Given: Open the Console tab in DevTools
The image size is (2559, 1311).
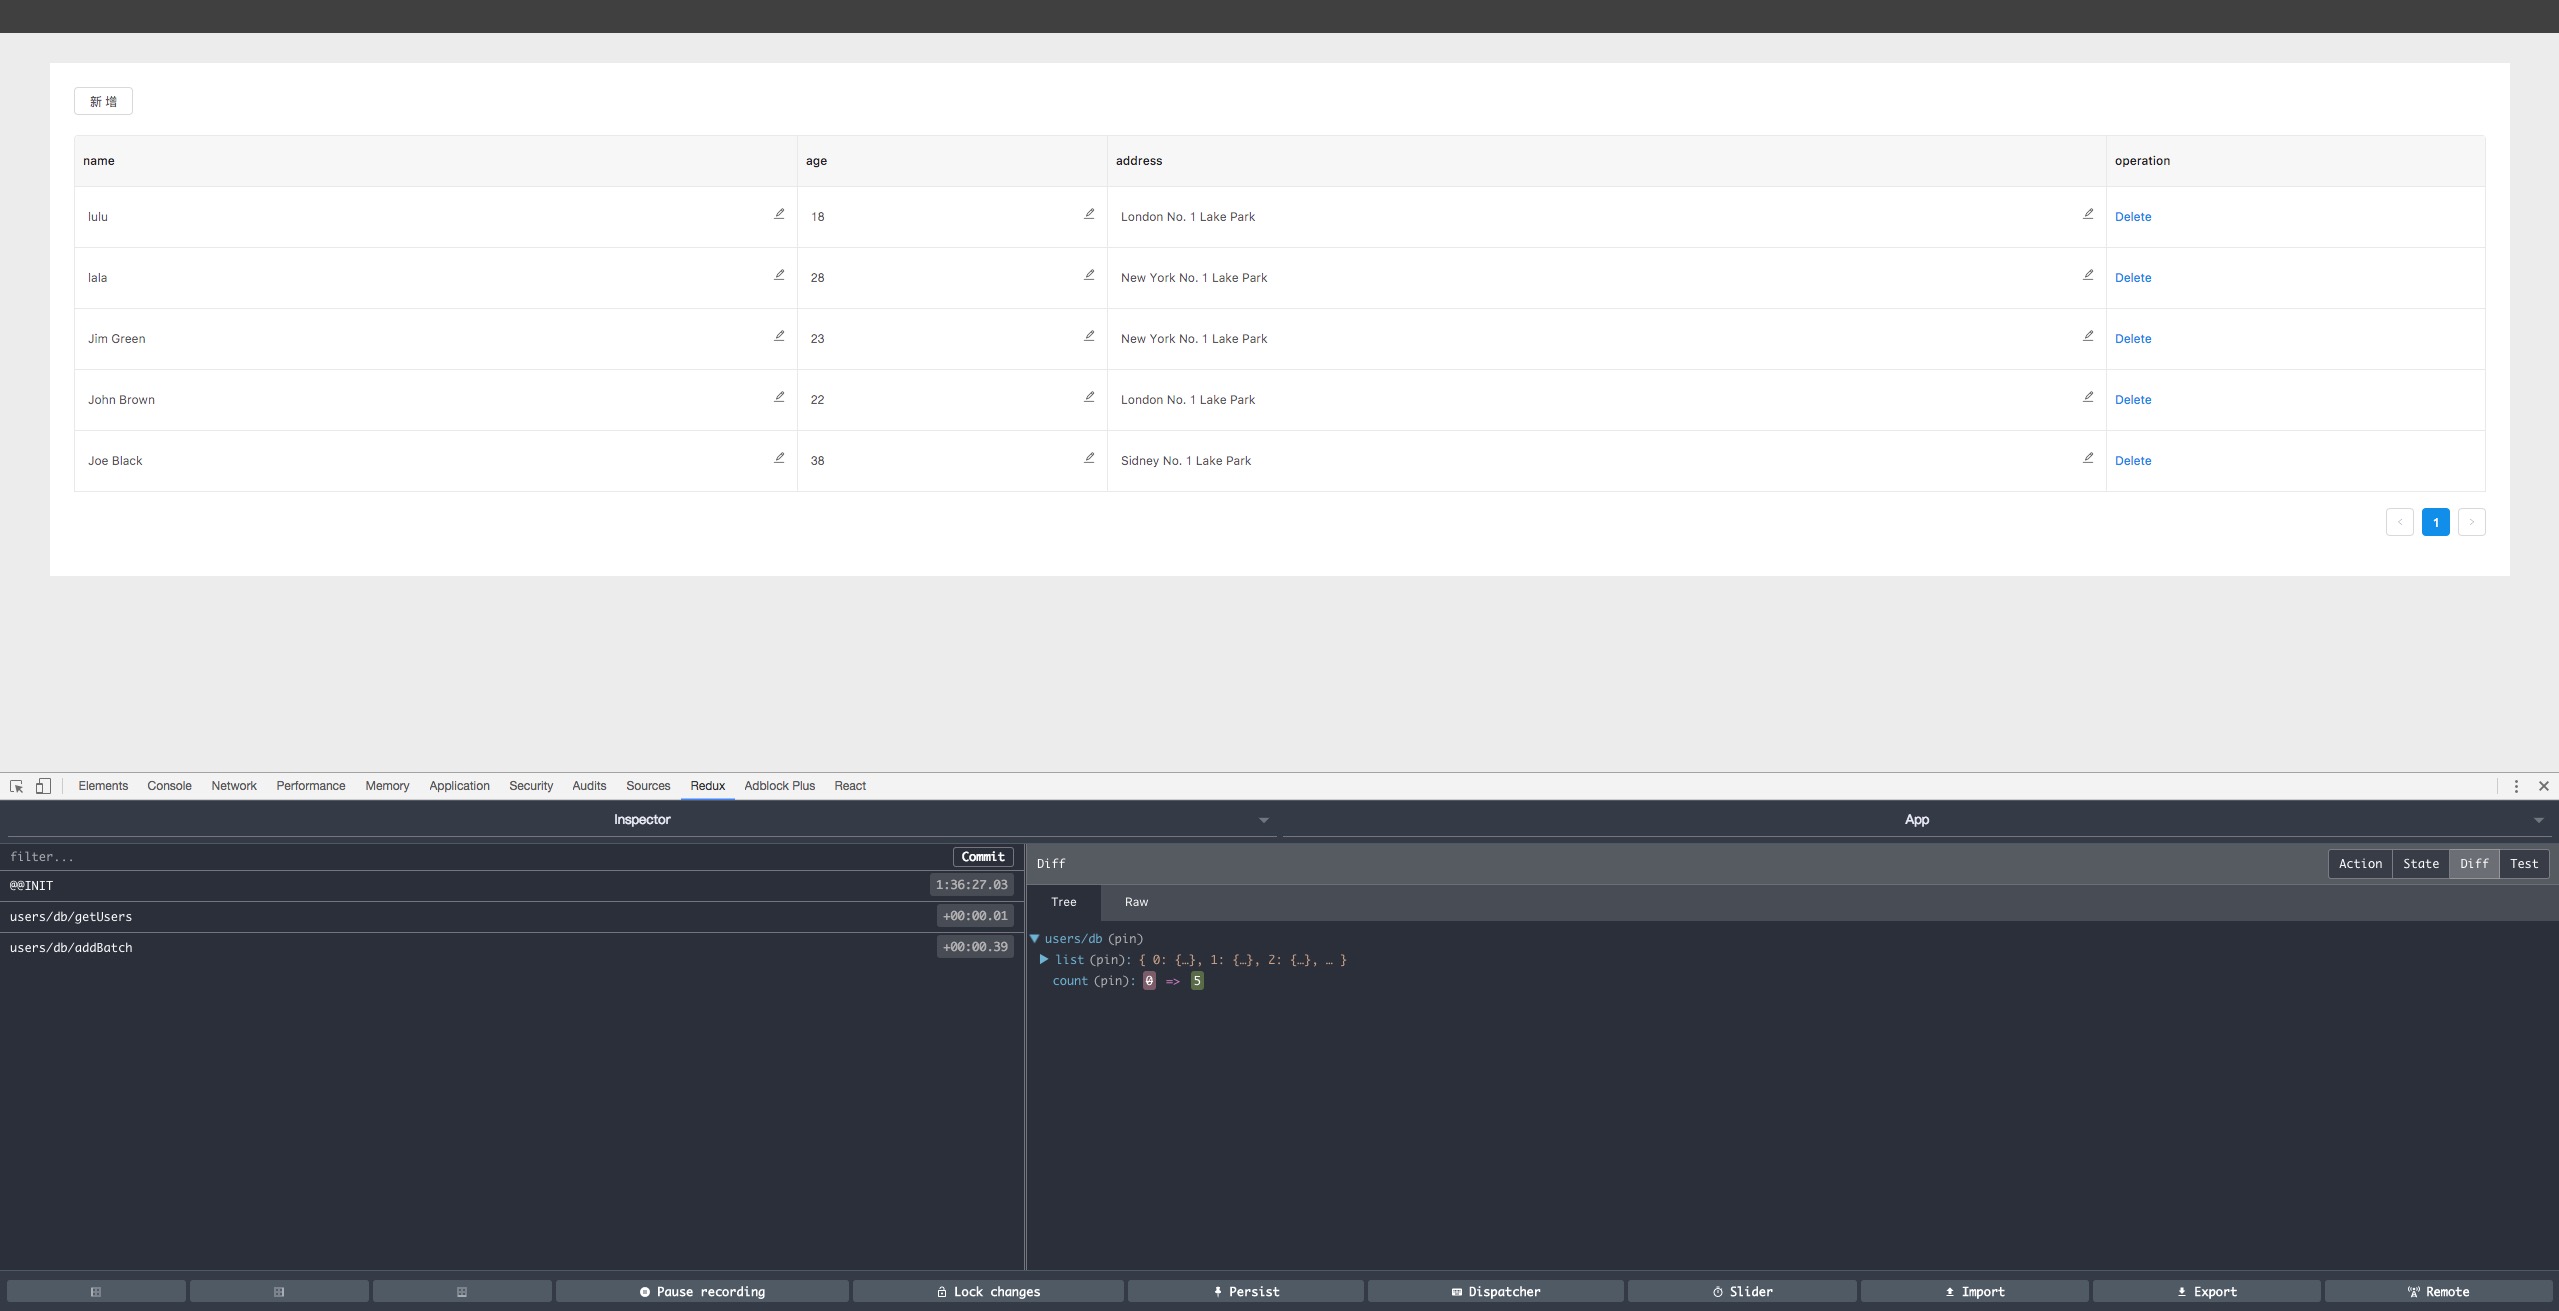Looking at the screenshot, I should [169, 786].
